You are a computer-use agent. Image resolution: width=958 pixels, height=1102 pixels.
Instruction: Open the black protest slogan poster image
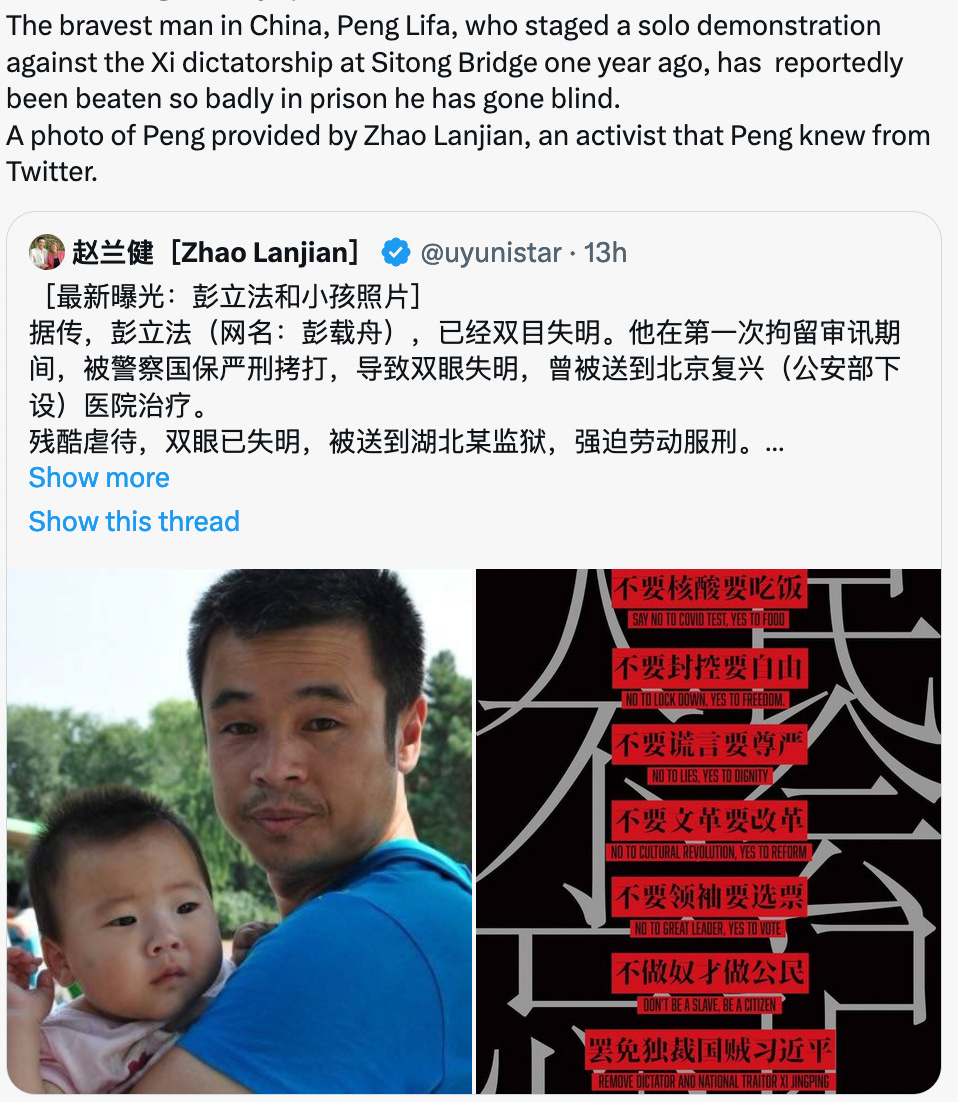pyautogui.click(x=708, y=831)
